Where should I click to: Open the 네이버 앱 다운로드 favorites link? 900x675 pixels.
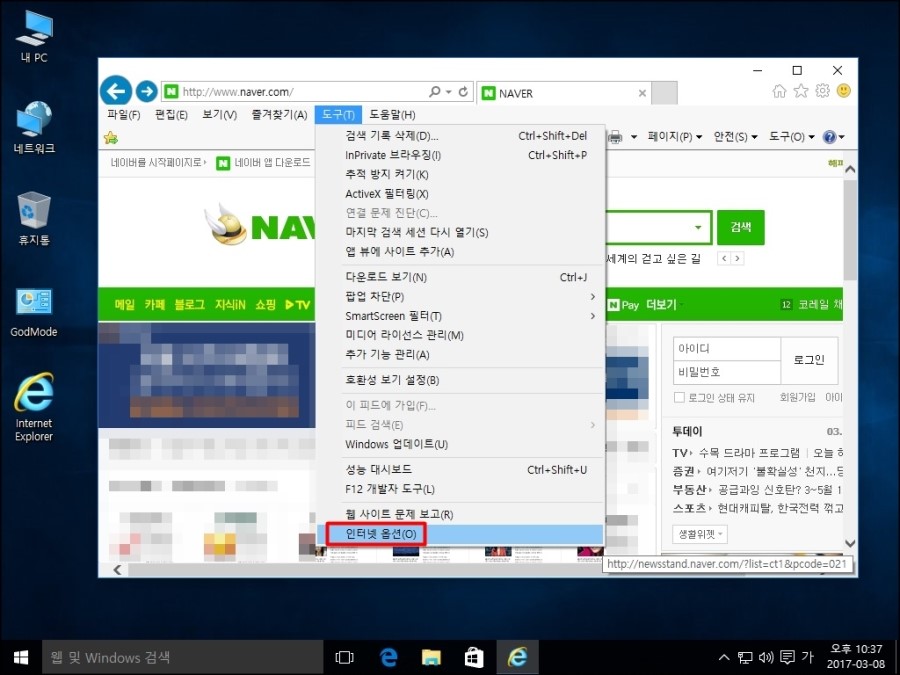[x=263, y=163]
